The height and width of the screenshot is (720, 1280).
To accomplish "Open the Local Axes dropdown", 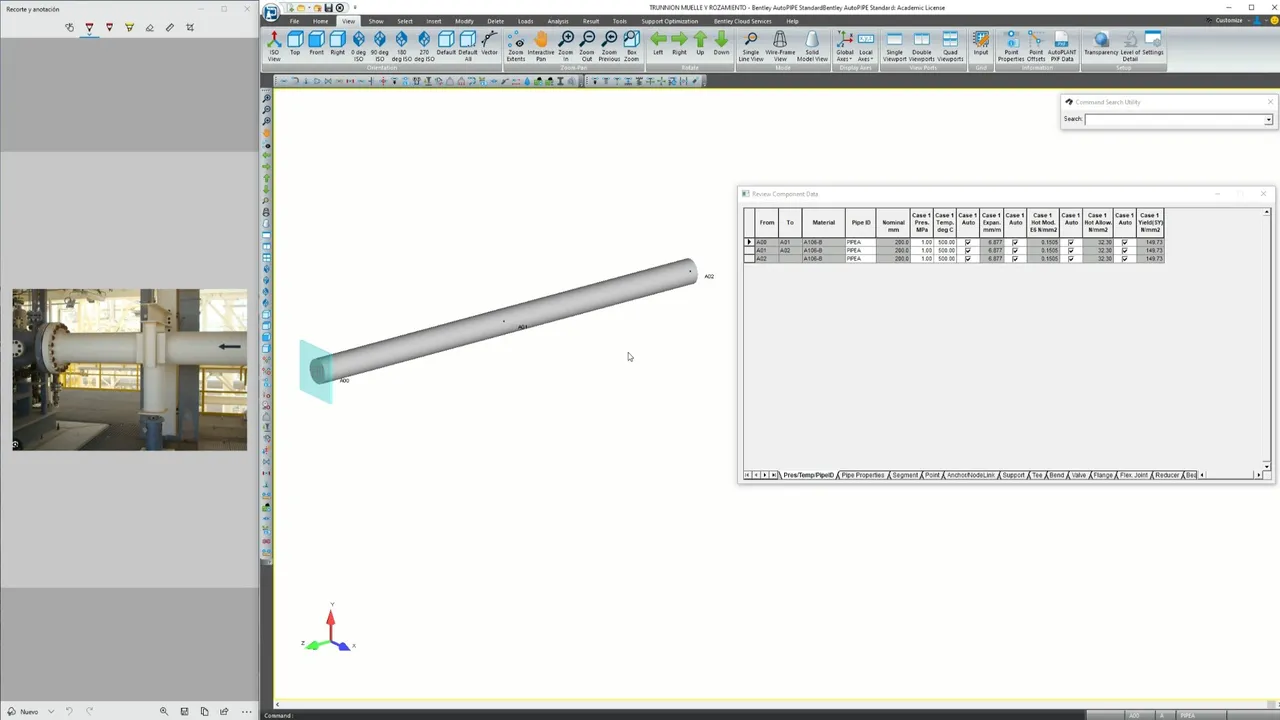I will click(866, 46).
